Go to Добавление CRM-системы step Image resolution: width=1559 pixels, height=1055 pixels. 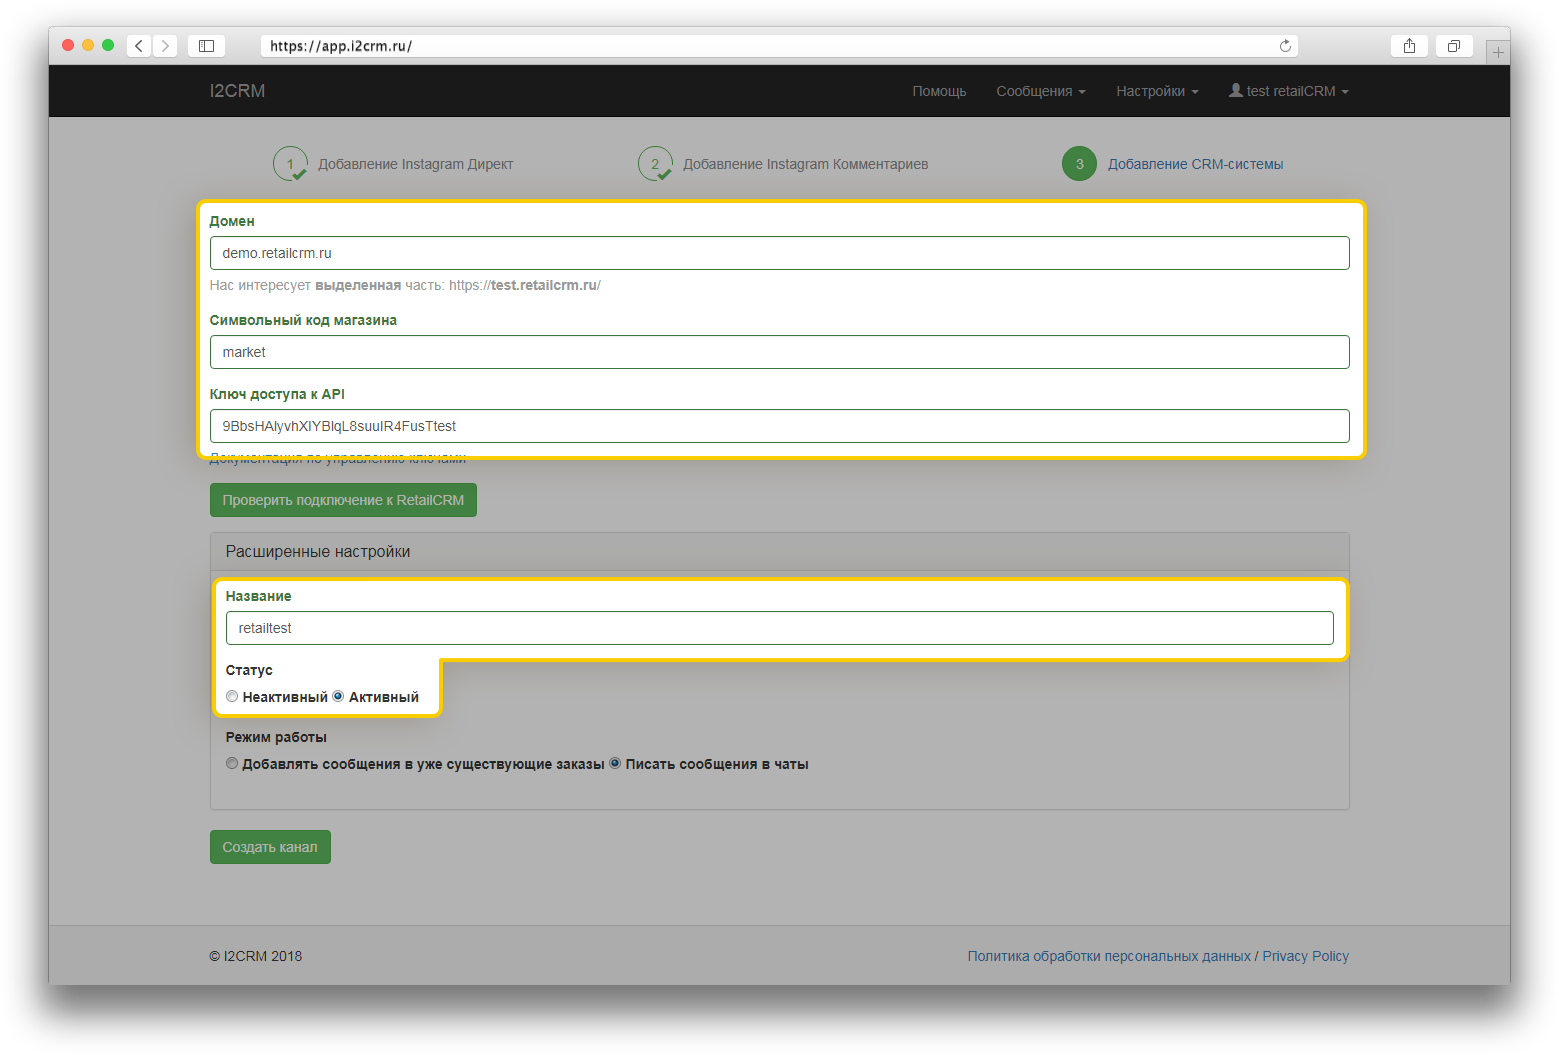click(x=1196, y=164)
